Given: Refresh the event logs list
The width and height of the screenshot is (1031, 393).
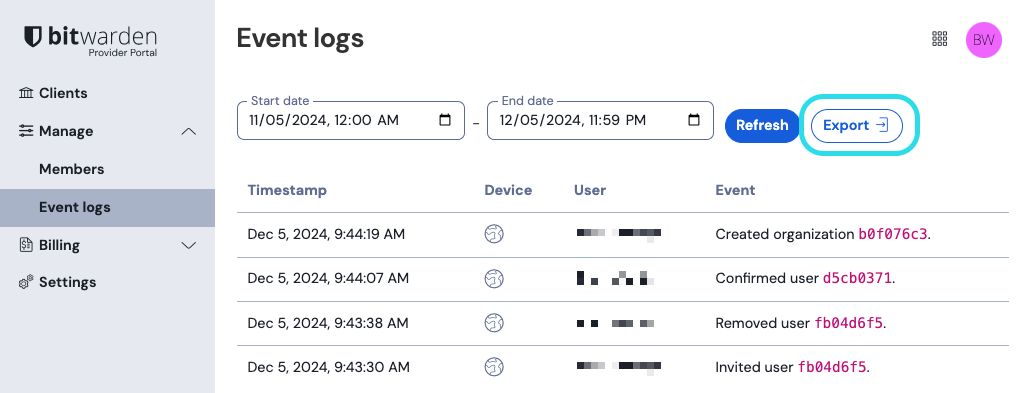Looking at the screenshot, I should (762, 126).
